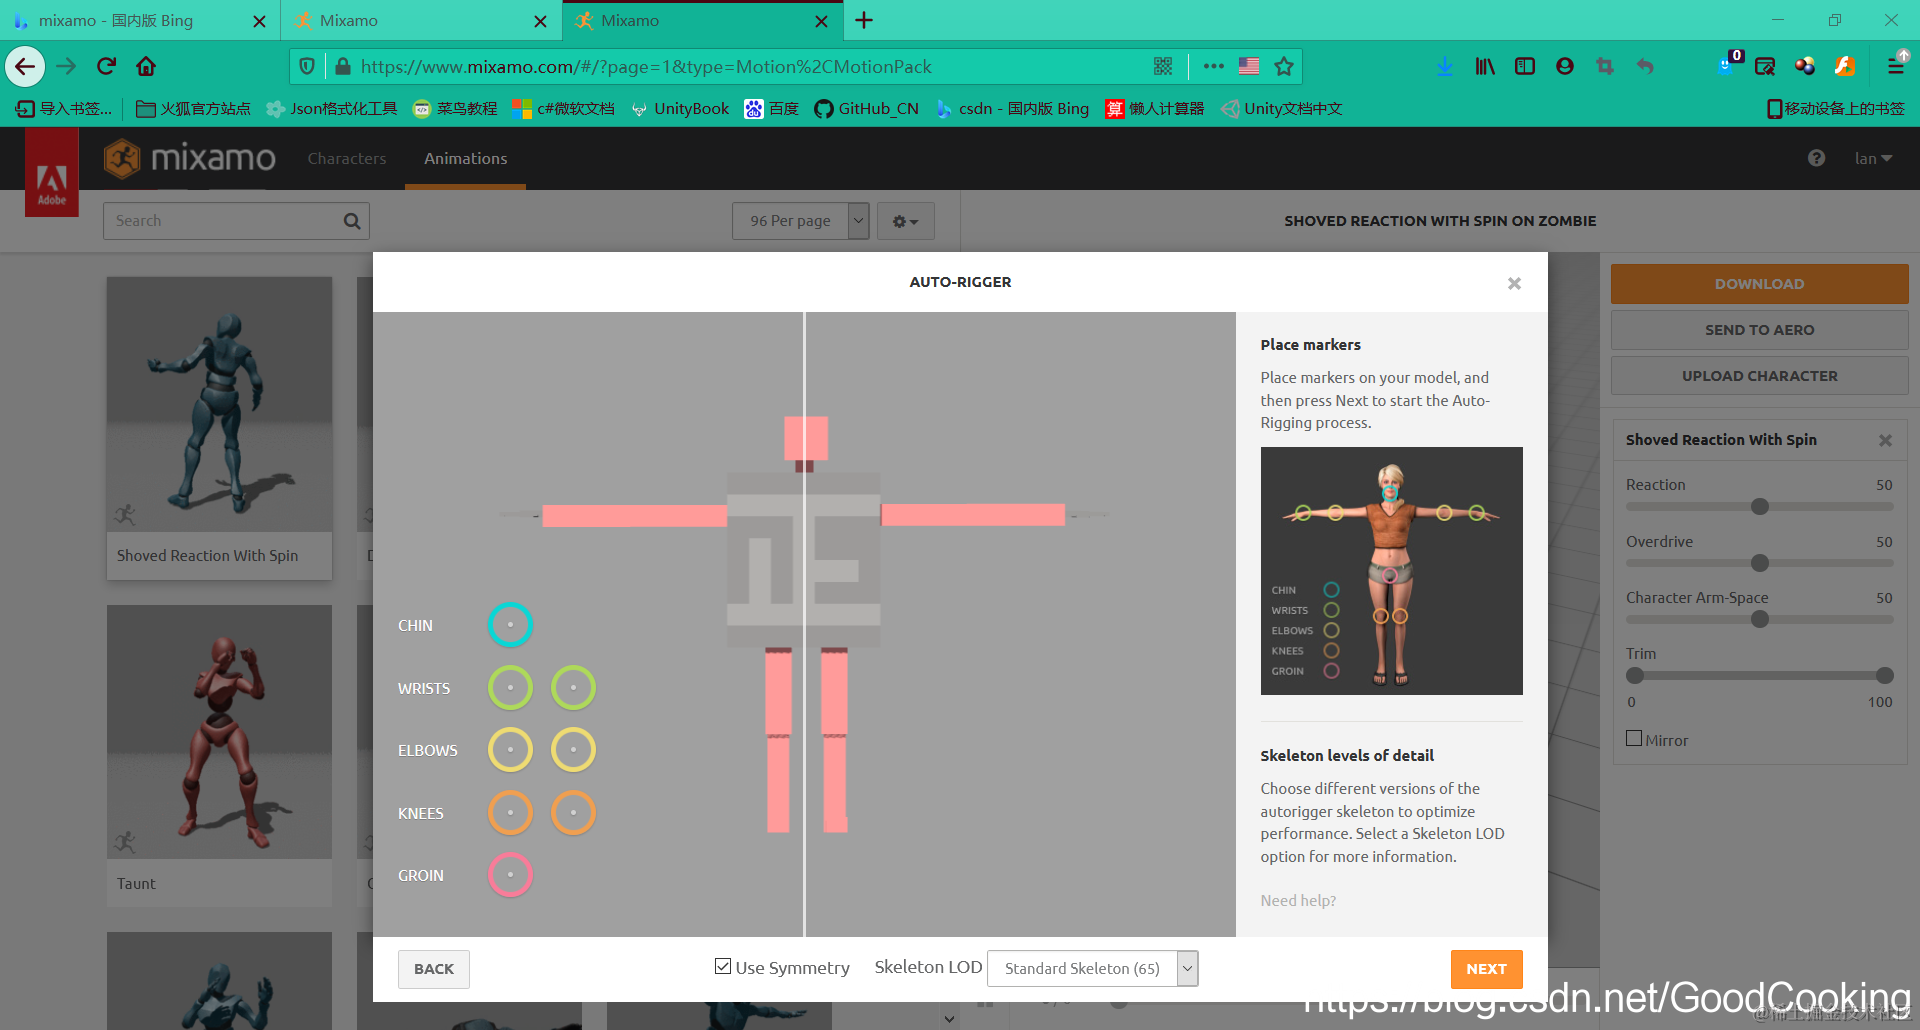Choose the first orange Knees marker
The width and height of the screenshot is (1920, 1030).
tap(510, 813)
